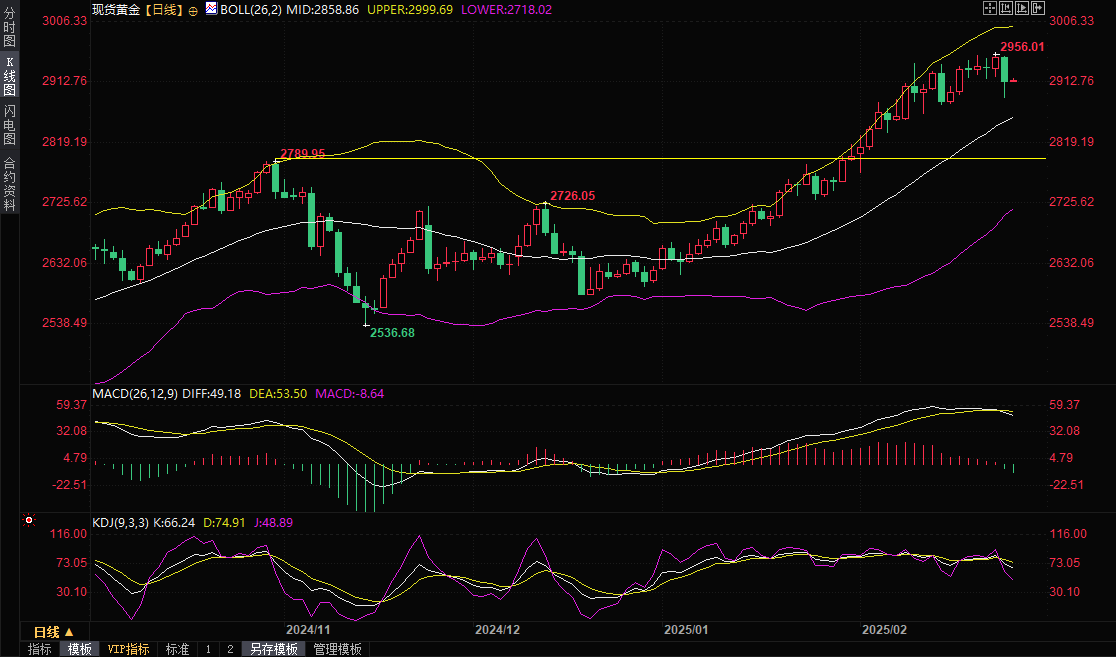Click the DIFF:49.18 value
The height and width of the screenshot is (657, 1116).
(x=211, y=394)
